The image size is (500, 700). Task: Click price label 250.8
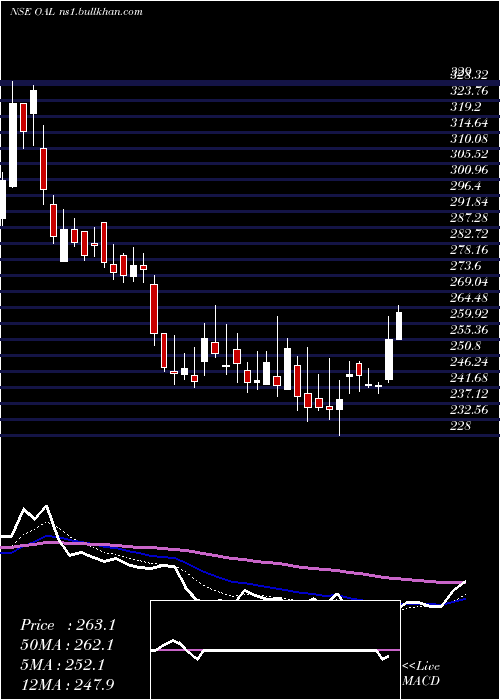click(x=466, y=346)
